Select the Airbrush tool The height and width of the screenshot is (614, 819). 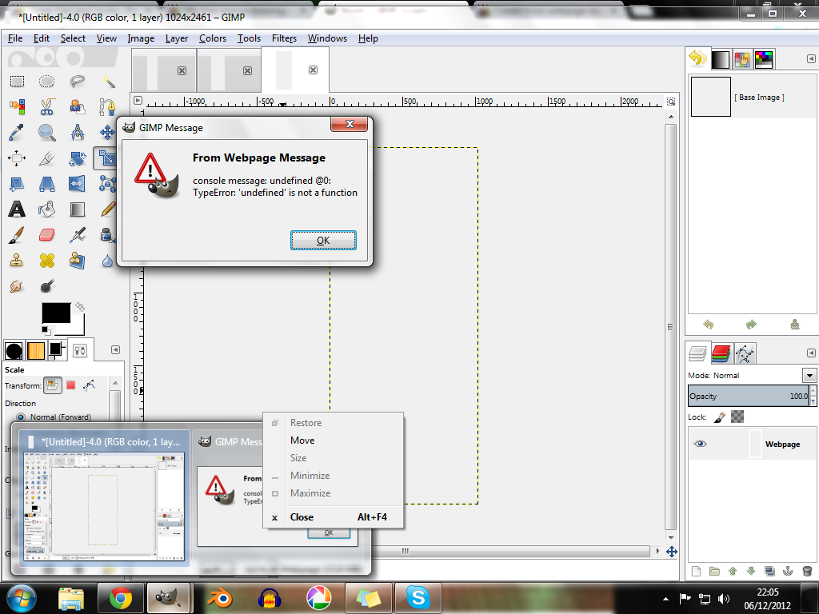[x=77, y=235]
